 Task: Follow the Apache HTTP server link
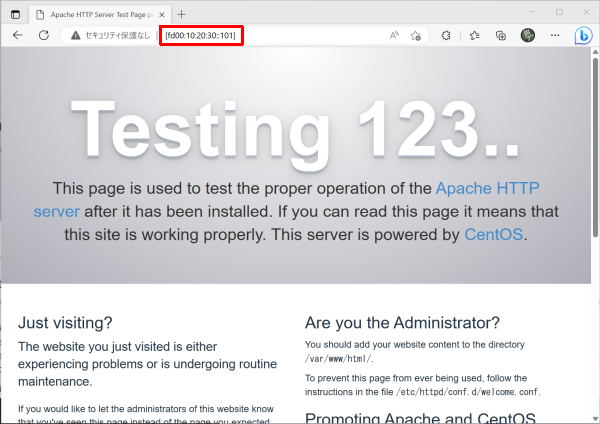287,200
